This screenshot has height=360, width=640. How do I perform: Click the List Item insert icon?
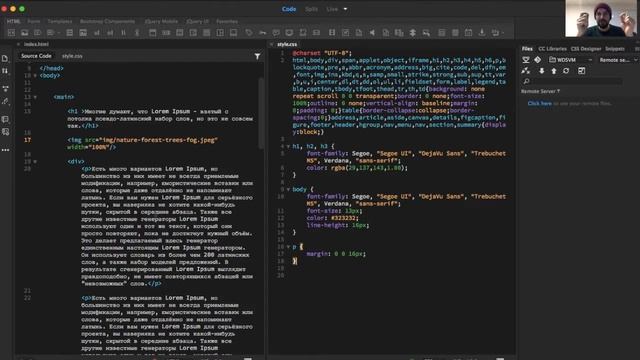click(x=123, y=33)
